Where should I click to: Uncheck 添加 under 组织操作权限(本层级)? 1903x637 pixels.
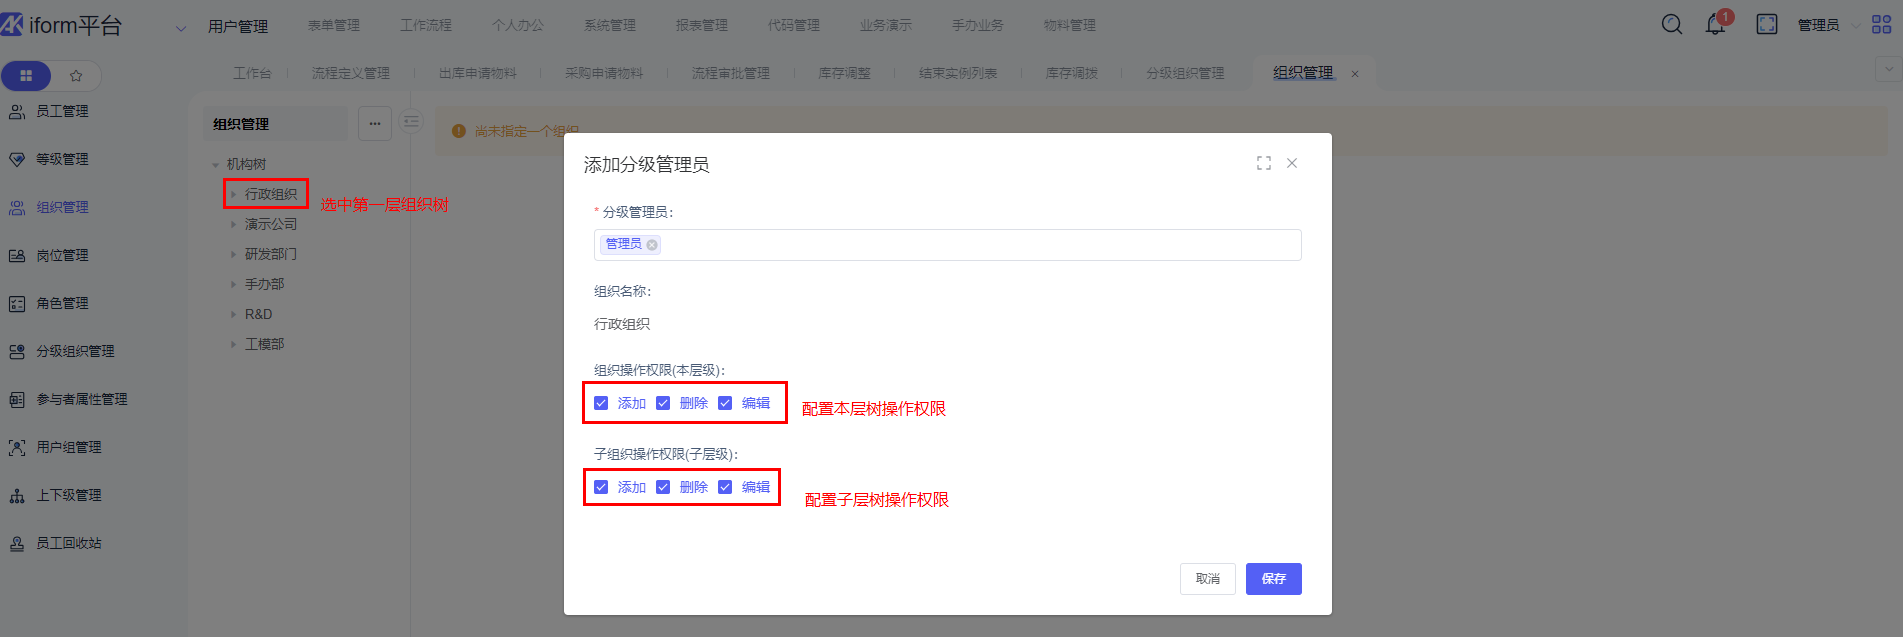[601, 403]
